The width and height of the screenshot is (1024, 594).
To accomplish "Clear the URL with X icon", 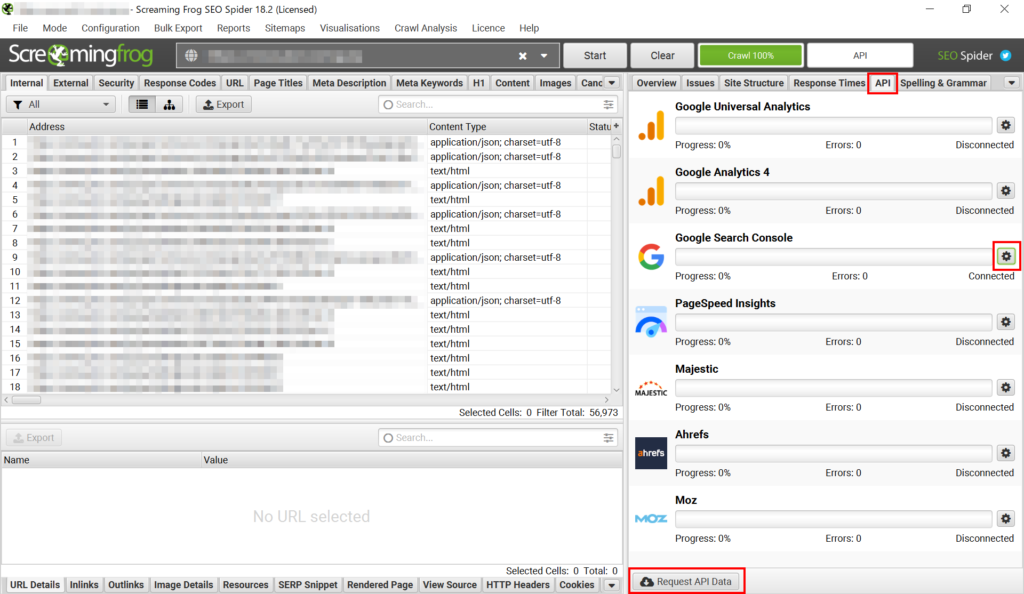I will pos(522,56).
